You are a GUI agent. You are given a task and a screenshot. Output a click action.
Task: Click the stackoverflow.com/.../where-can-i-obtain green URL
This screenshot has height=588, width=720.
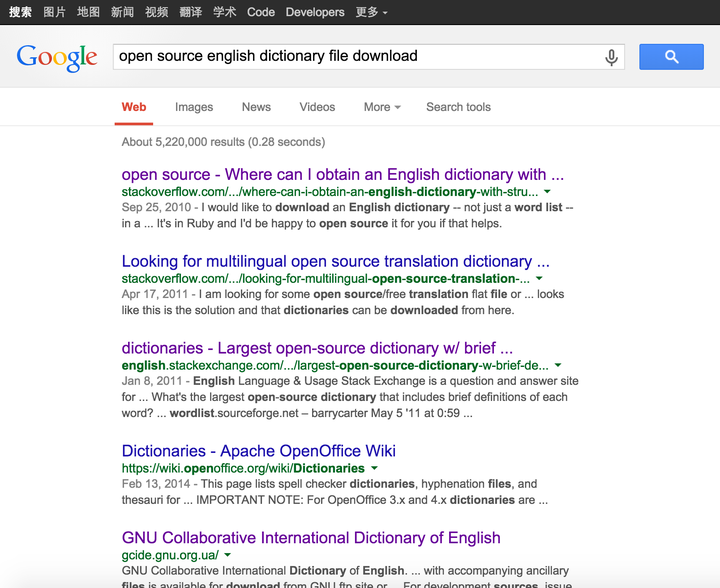tap(330, 191)
